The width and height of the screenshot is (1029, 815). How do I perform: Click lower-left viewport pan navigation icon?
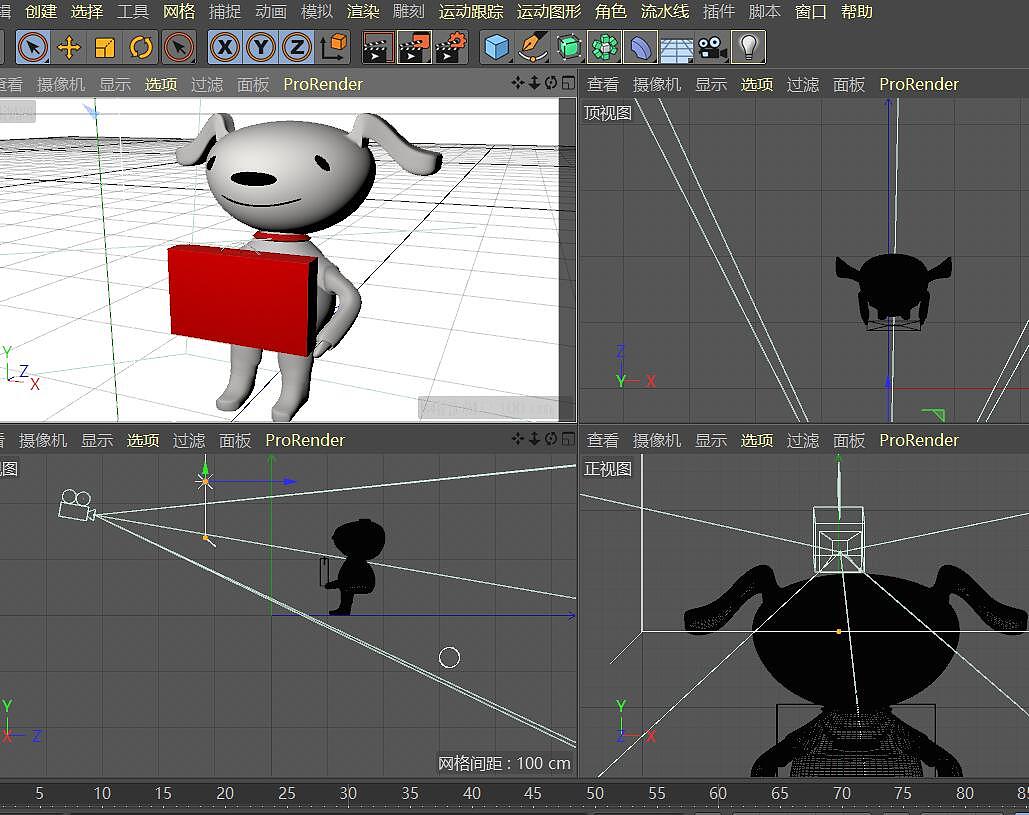point(518,438)
